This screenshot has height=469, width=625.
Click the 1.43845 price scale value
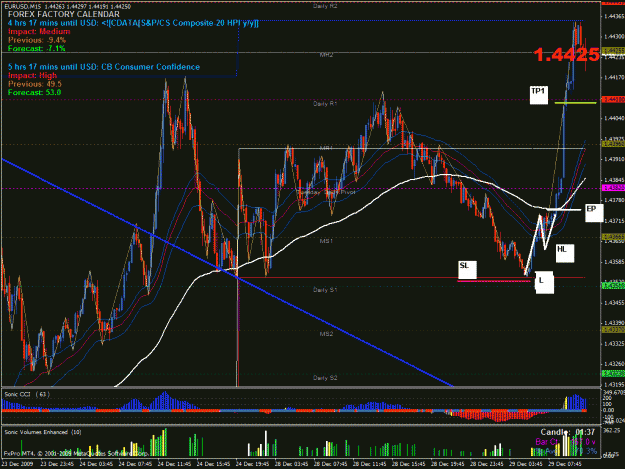click(x=614, y=180)
